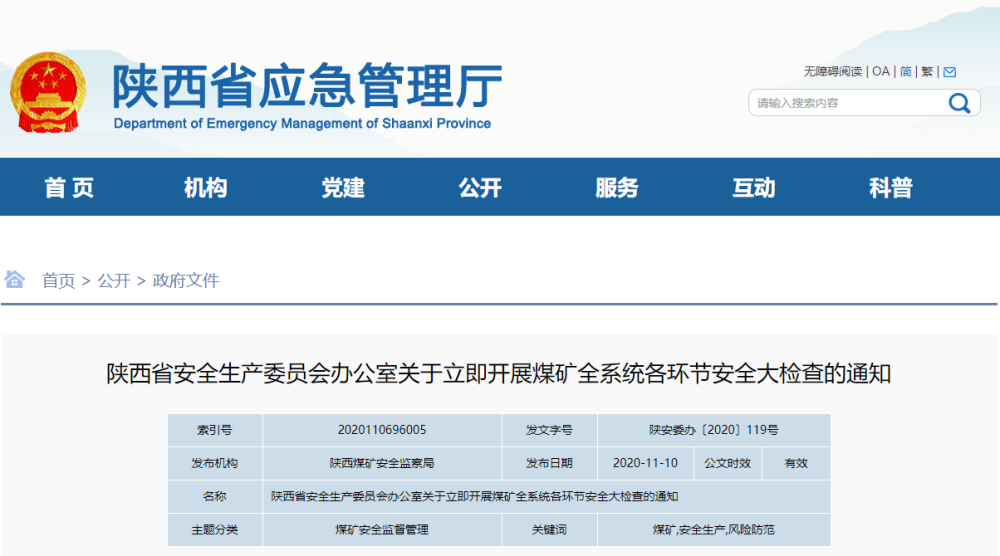Viewport: 1000px width, 556px height.
Task: Click keywords 煤矿,安全生产,风险防范
Action: [x=714, y=529]
